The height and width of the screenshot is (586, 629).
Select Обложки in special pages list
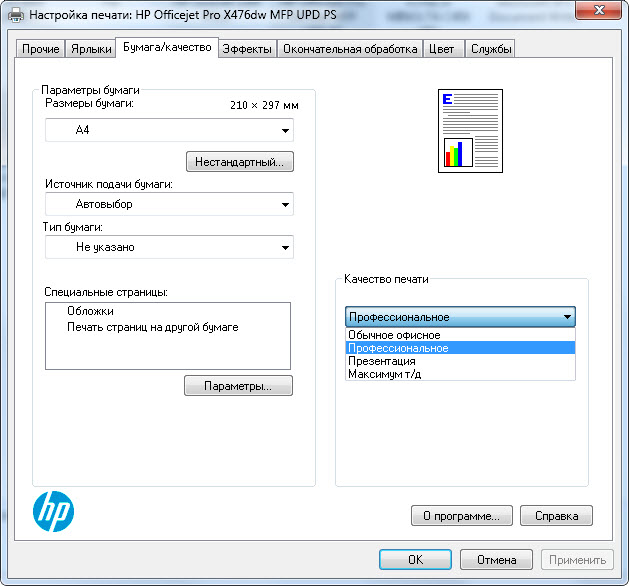90,311
